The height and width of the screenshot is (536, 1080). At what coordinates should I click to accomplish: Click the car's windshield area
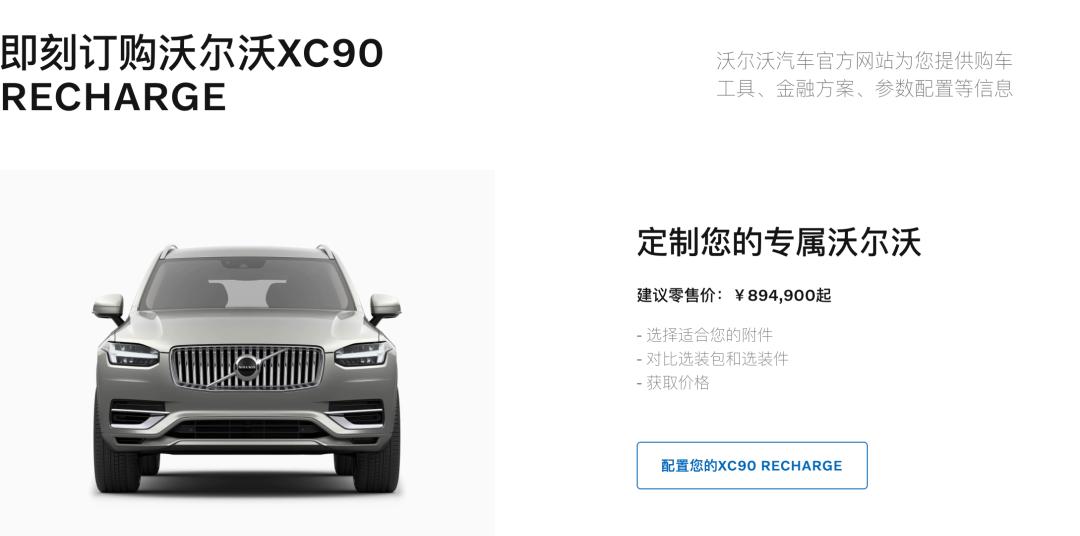click(247, 283)
